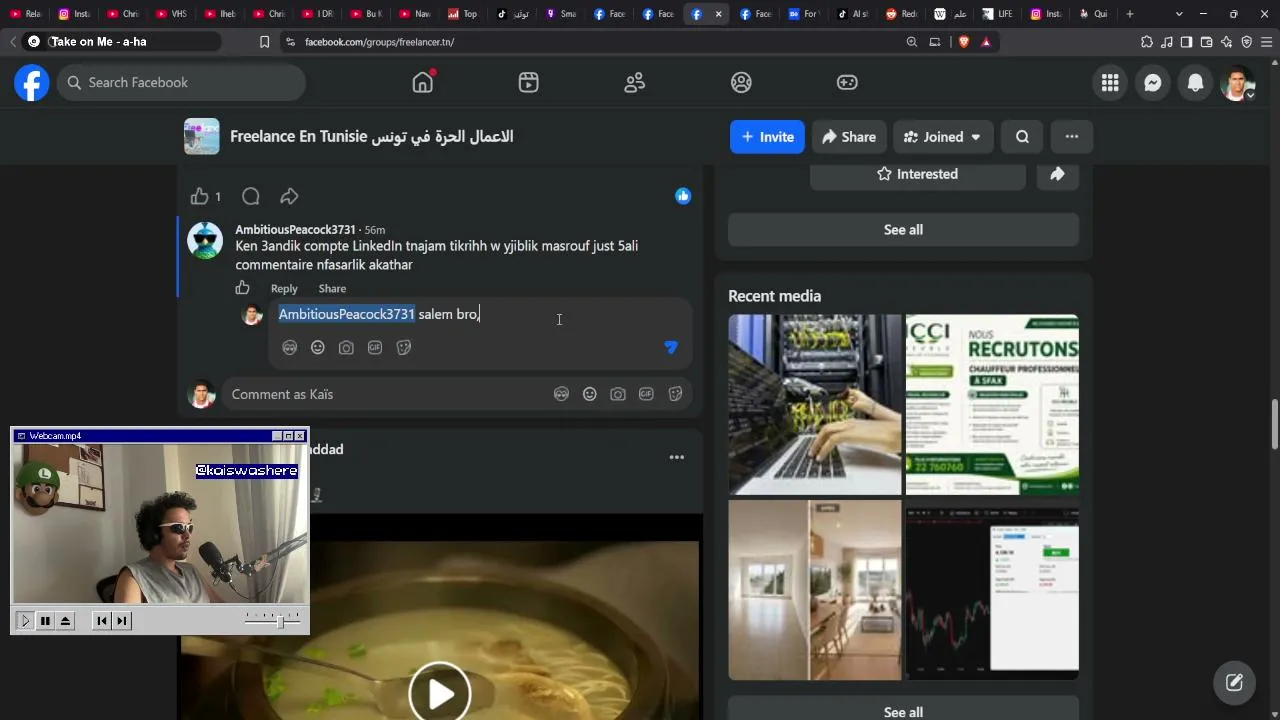Open the Groups icon in Facebook's top bar

[x=741, y=83]
